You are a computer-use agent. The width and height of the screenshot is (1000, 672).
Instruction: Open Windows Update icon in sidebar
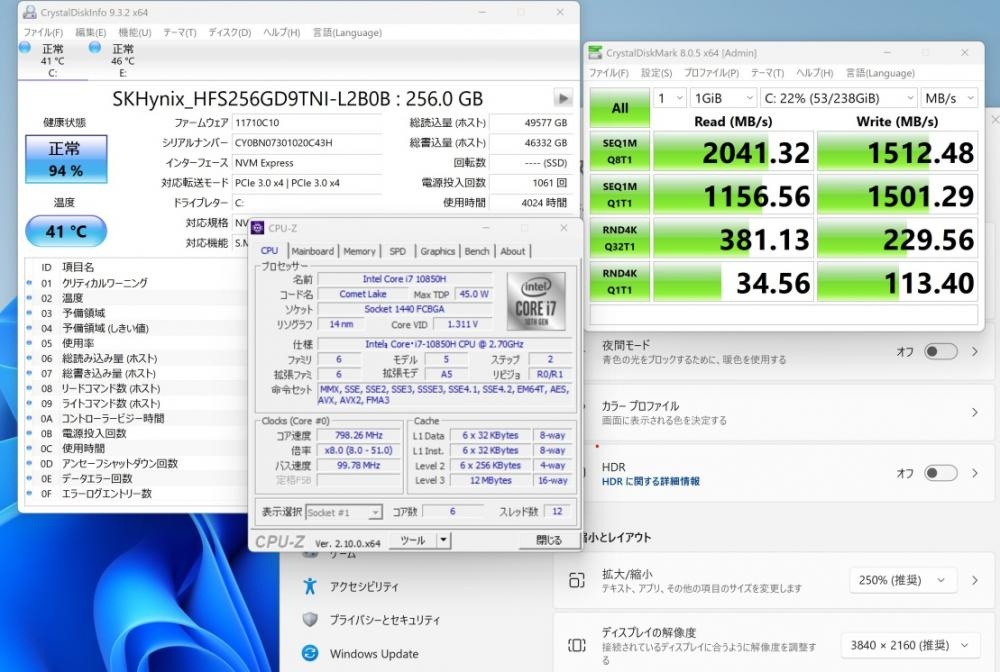tap(310, 653)
